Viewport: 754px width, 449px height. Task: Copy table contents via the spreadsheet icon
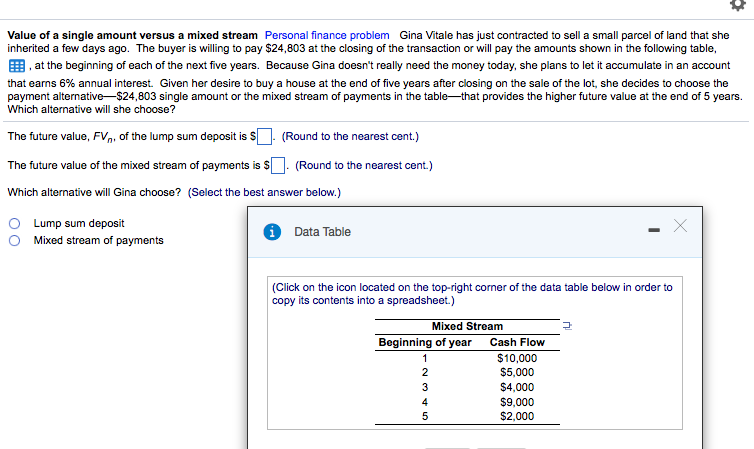click(x=567, y=326)
